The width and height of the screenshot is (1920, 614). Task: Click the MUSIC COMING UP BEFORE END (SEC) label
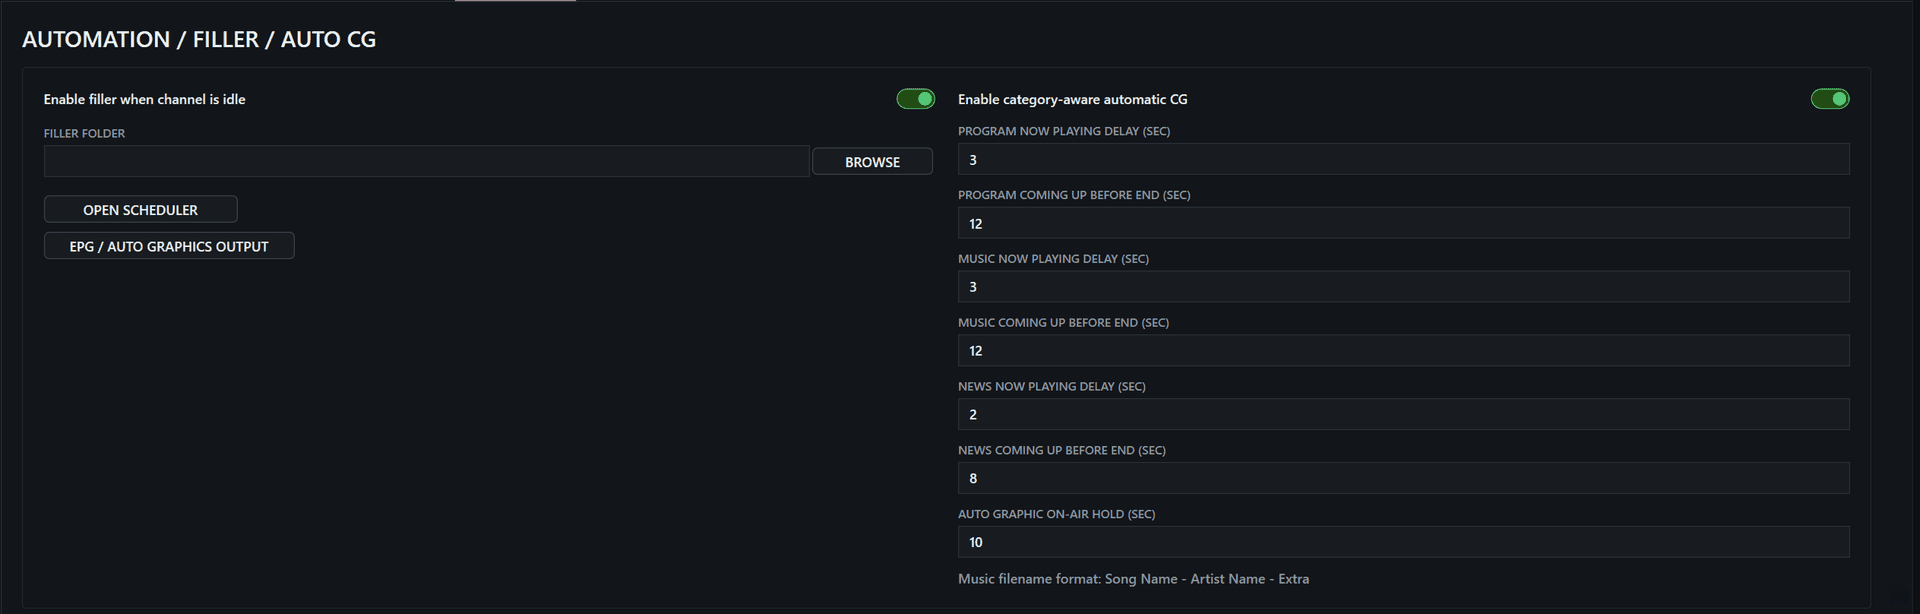[x=1063, y=323]
